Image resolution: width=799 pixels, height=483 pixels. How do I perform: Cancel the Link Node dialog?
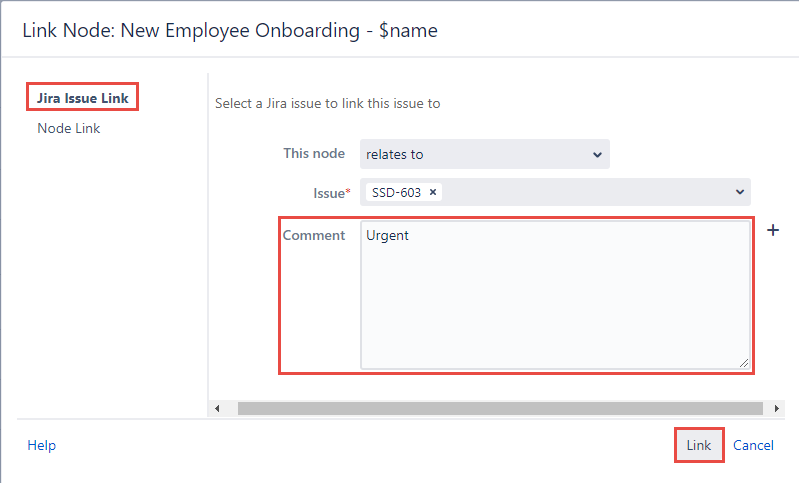[753, 445]
